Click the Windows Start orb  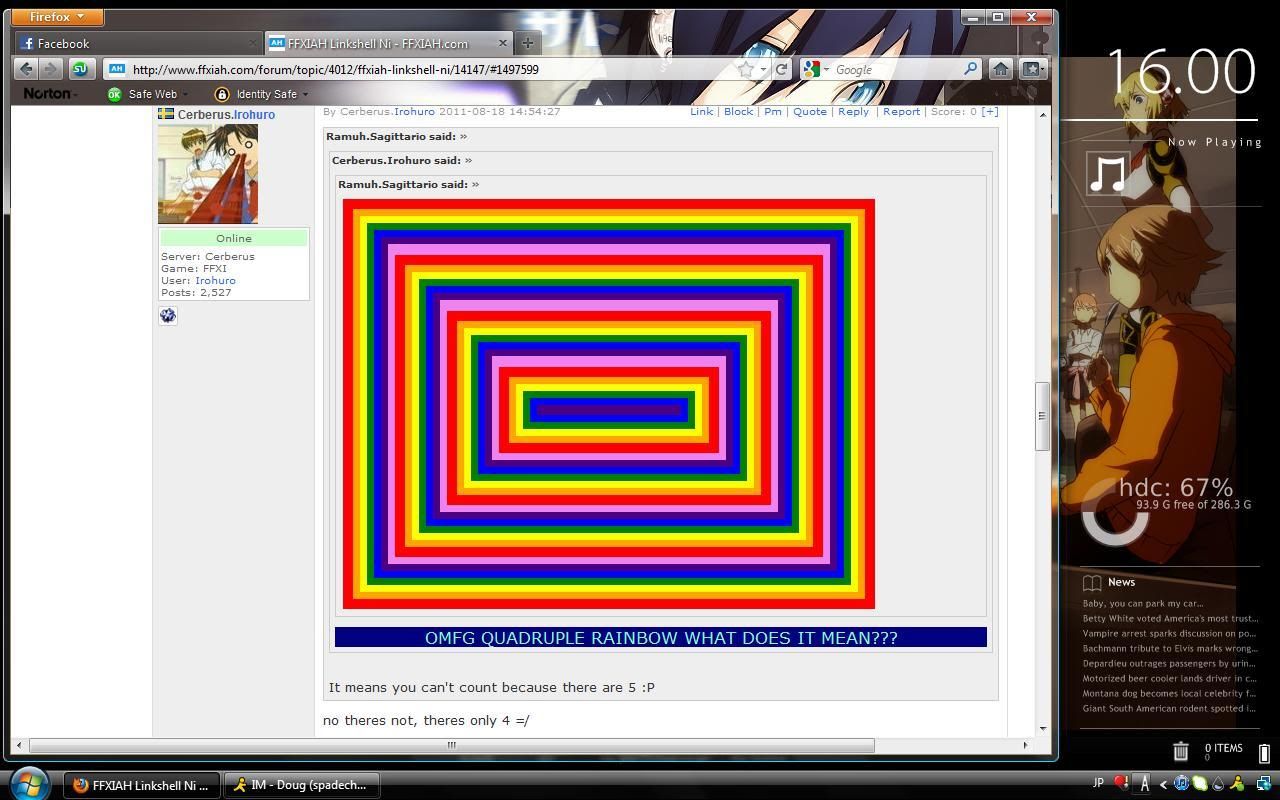coord(30,783)
